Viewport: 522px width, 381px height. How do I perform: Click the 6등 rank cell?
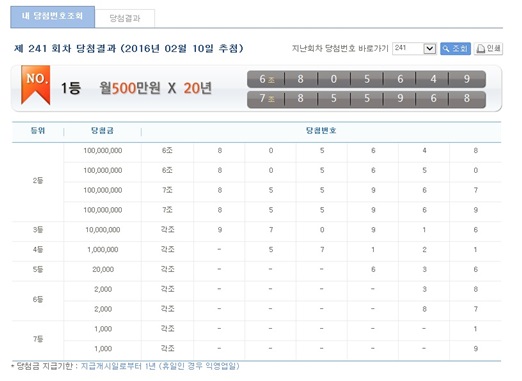coord(38,299)
